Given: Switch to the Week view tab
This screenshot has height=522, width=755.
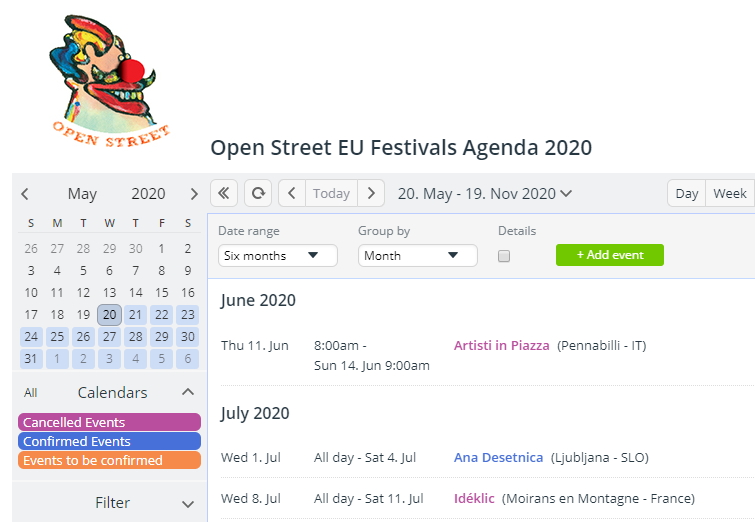Looking at the screenshot, I should (x=729, y=193).
